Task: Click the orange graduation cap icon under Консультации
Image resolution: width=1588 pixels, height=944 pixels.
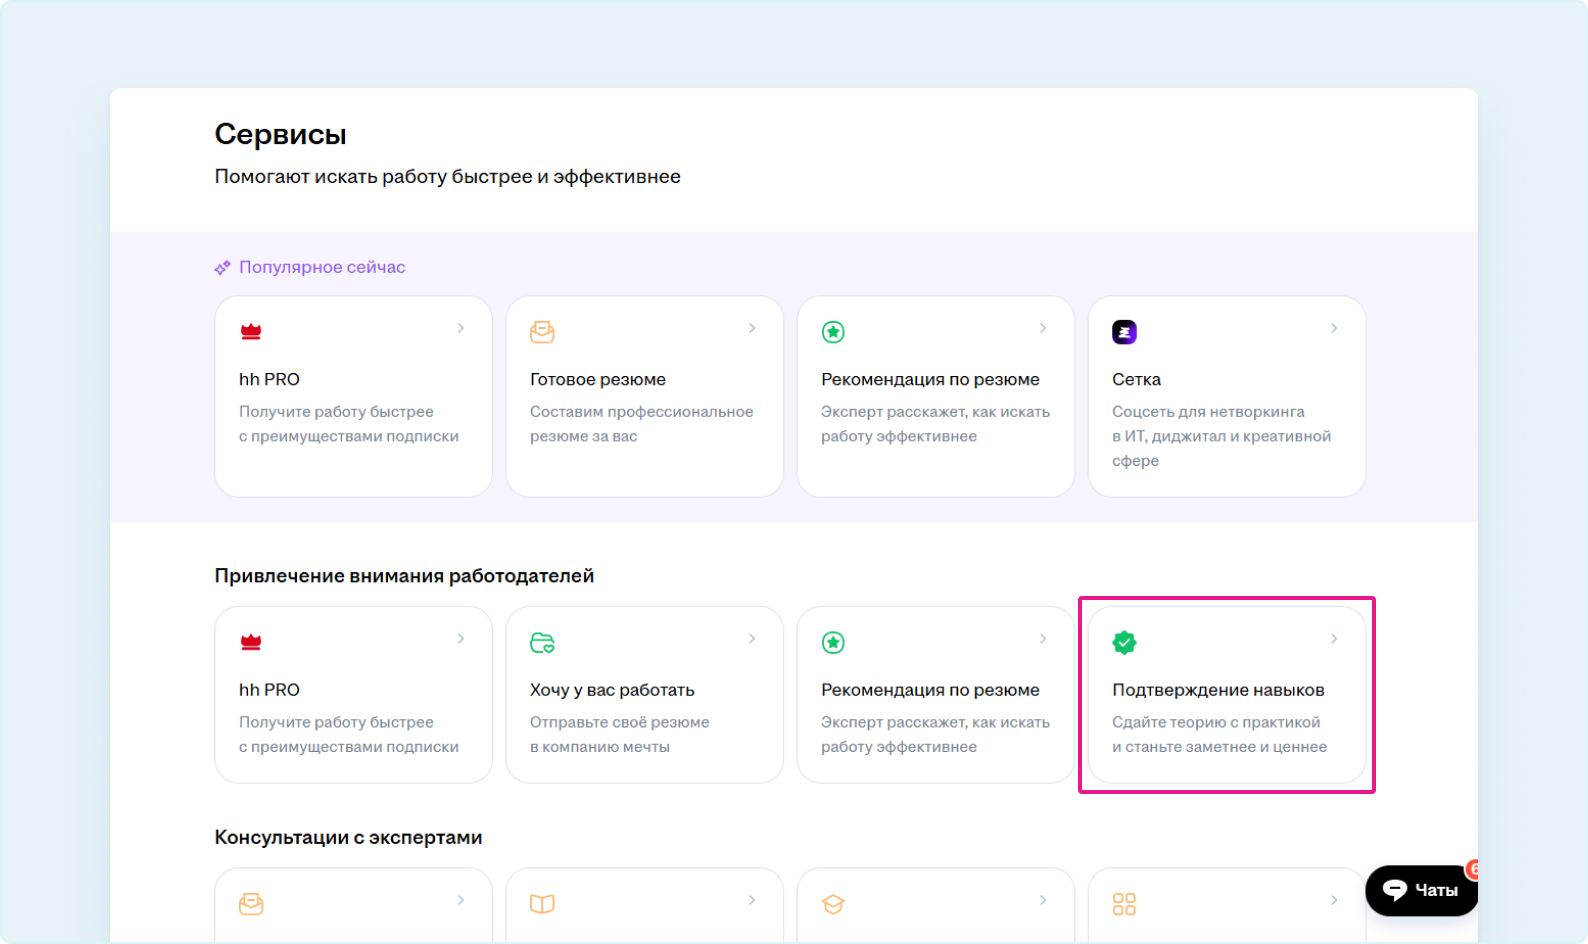Action: pos(833,904)
